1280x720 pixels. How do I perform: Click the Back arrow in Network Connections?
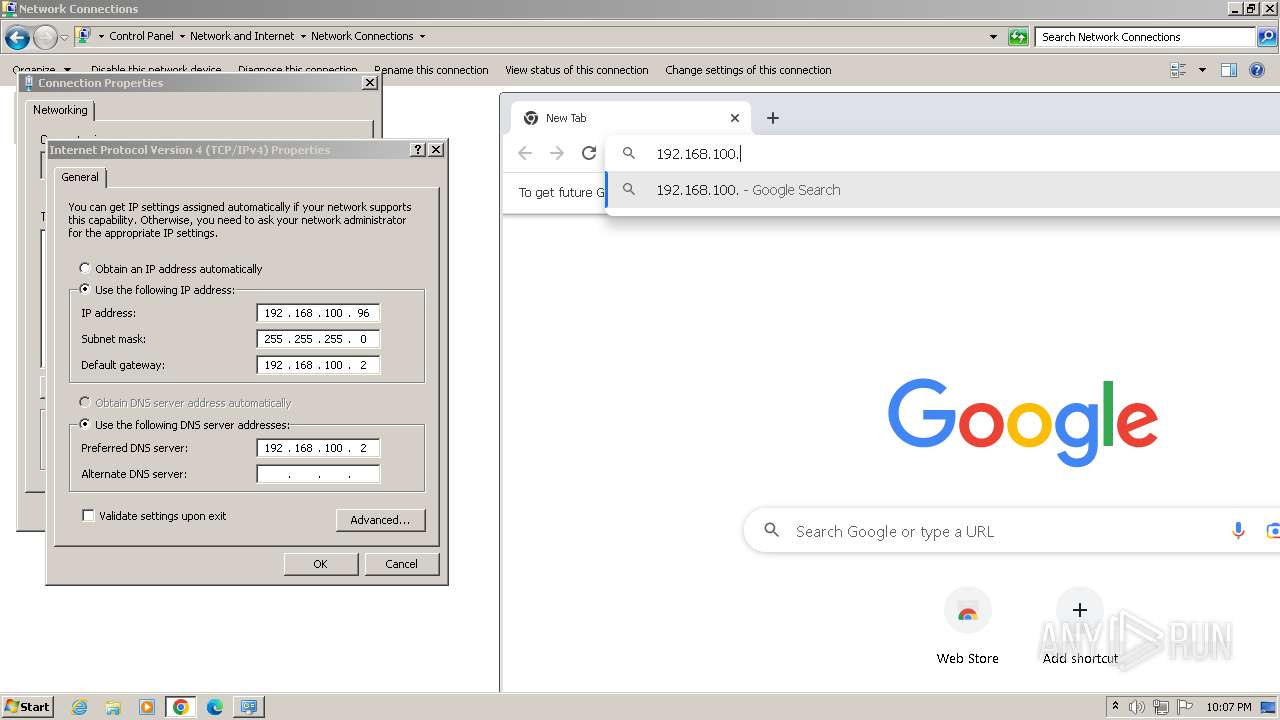coord(17,38)
